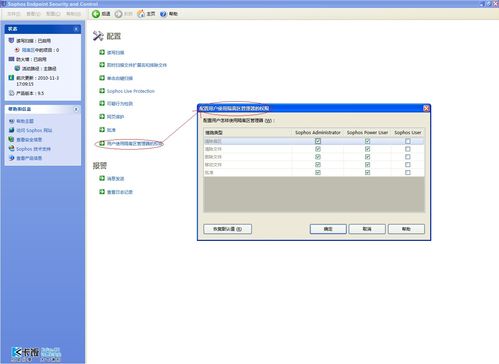Click the Home house icon in toolbar
Viewport: 499px width, 364px height.
141,14
